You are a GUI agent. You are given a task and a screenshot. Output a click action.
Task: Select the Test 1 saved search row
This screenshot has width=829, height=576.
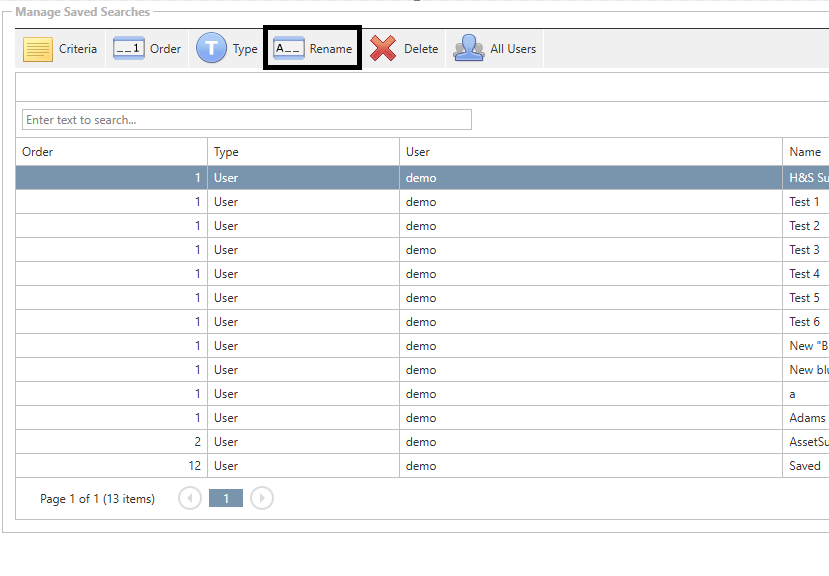[804, 202]
